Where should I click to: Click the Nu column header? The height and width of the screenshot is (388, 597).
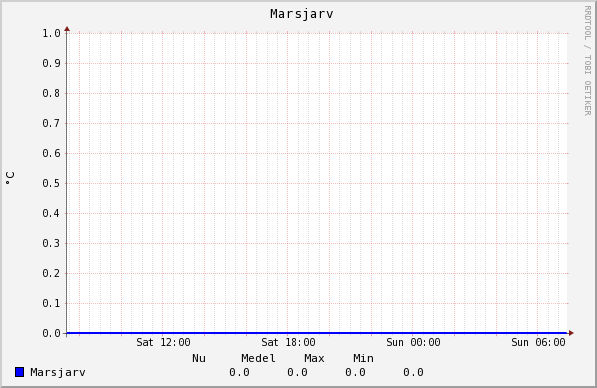pyautogui.click(x=199, y=358)
